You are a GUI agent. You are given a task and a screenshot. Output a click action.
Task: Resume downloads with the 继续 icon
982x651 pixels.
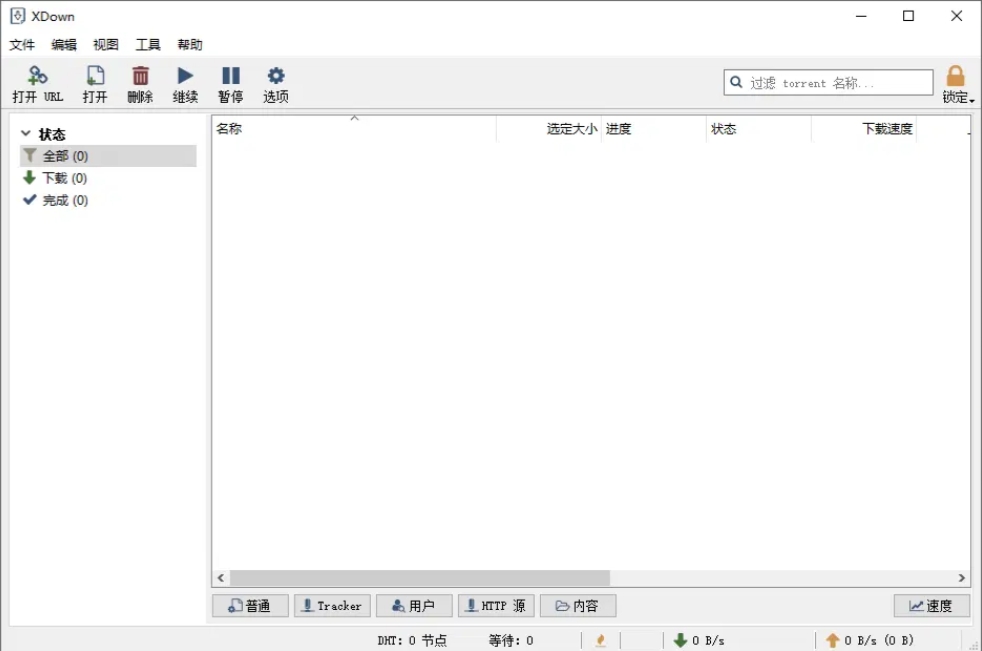(x=185, y=82)
